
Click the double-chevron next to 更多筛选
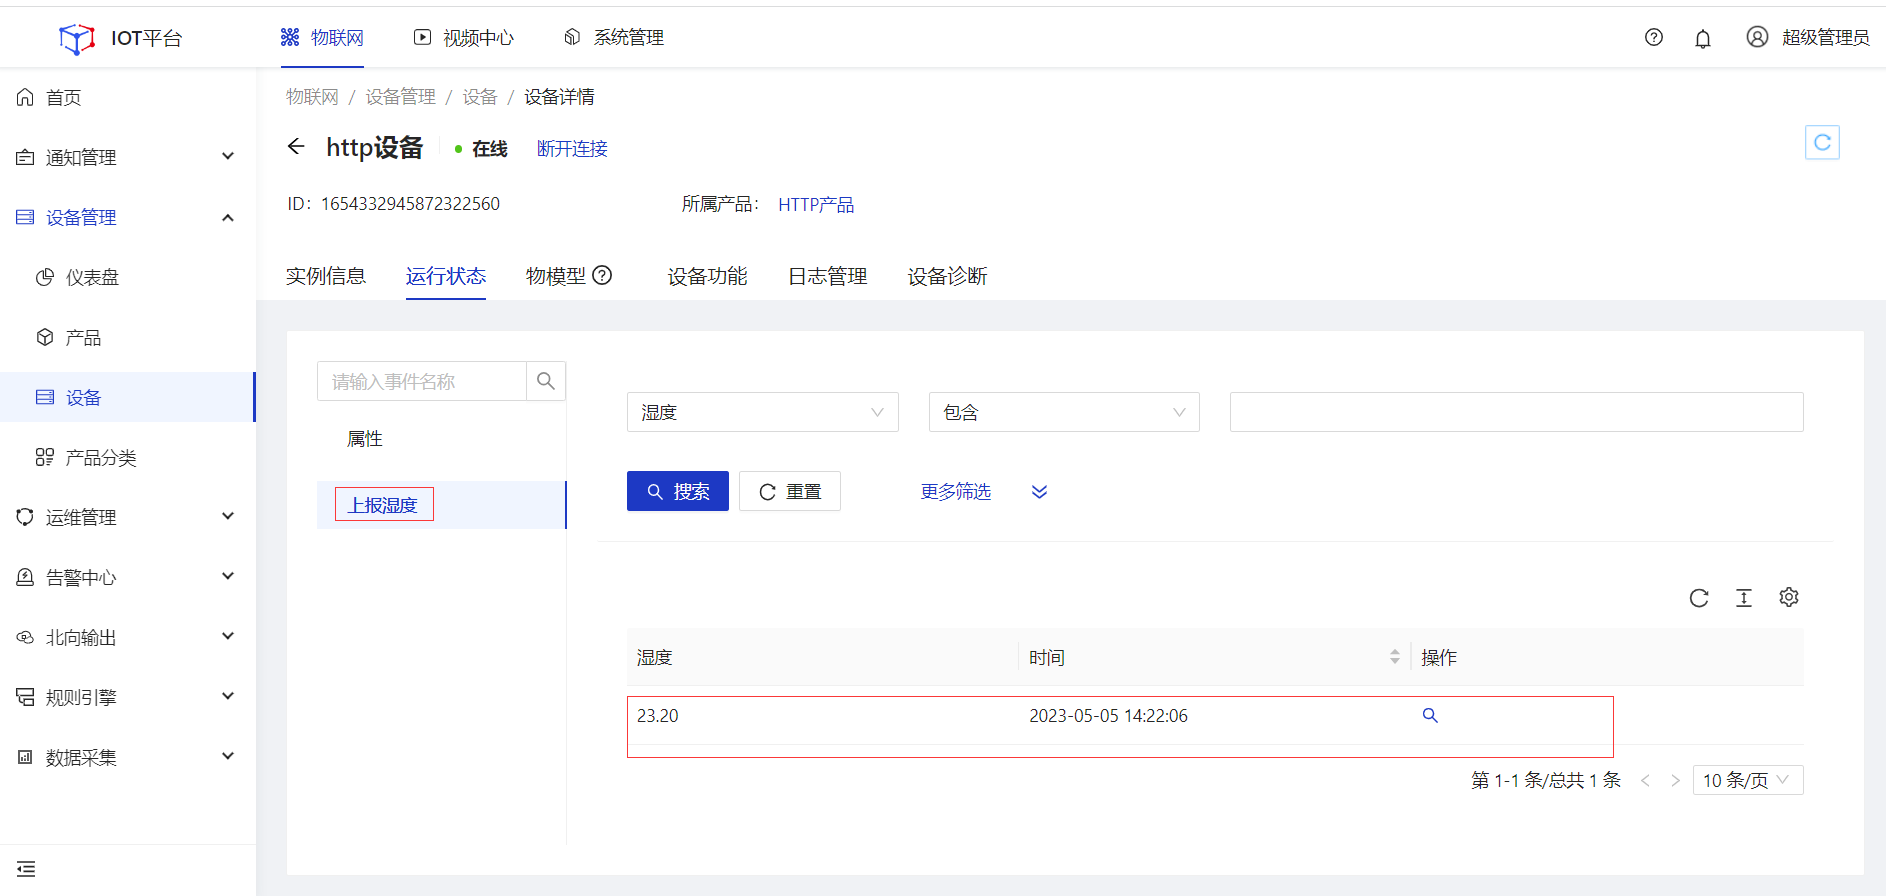click(x=1040, y=492)
